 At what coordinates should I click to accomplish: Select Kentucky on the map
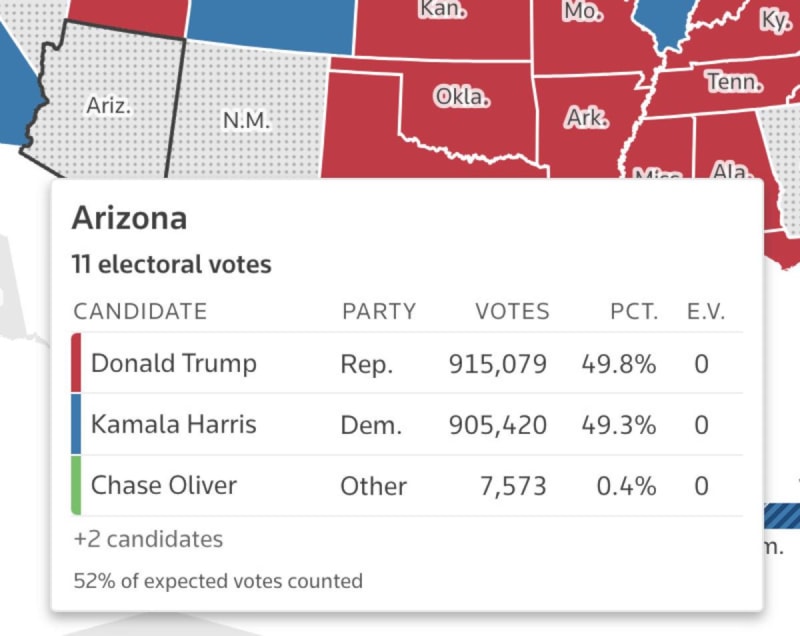773,22
